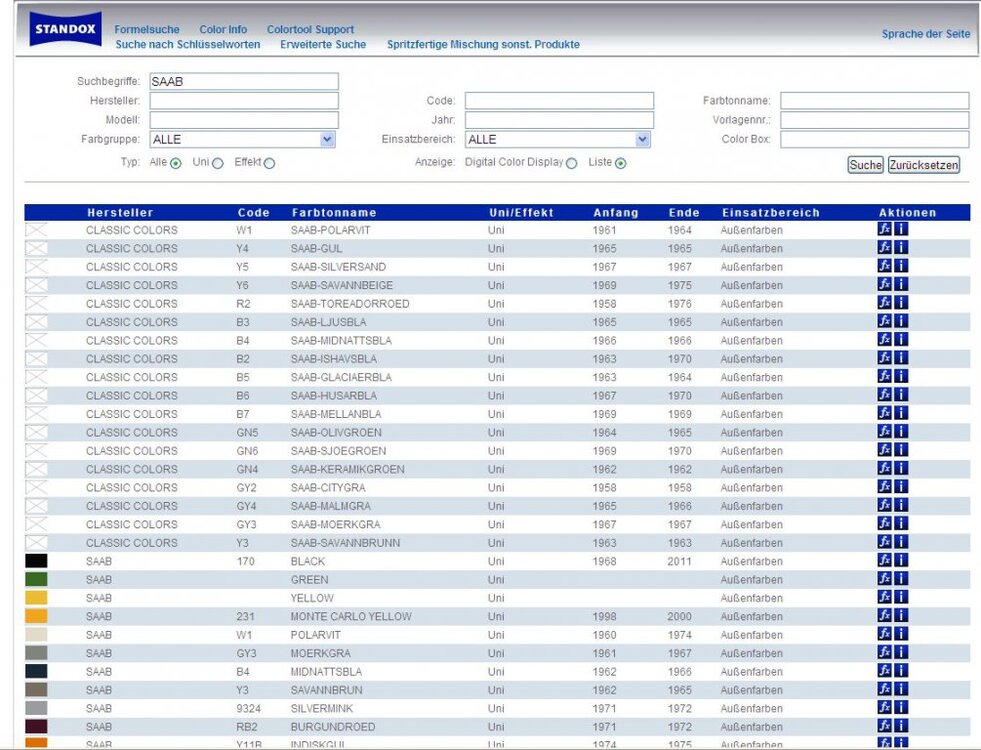Open formula for GREEN row
Viewport: 981px width, 750px height.
coord(884,579)
